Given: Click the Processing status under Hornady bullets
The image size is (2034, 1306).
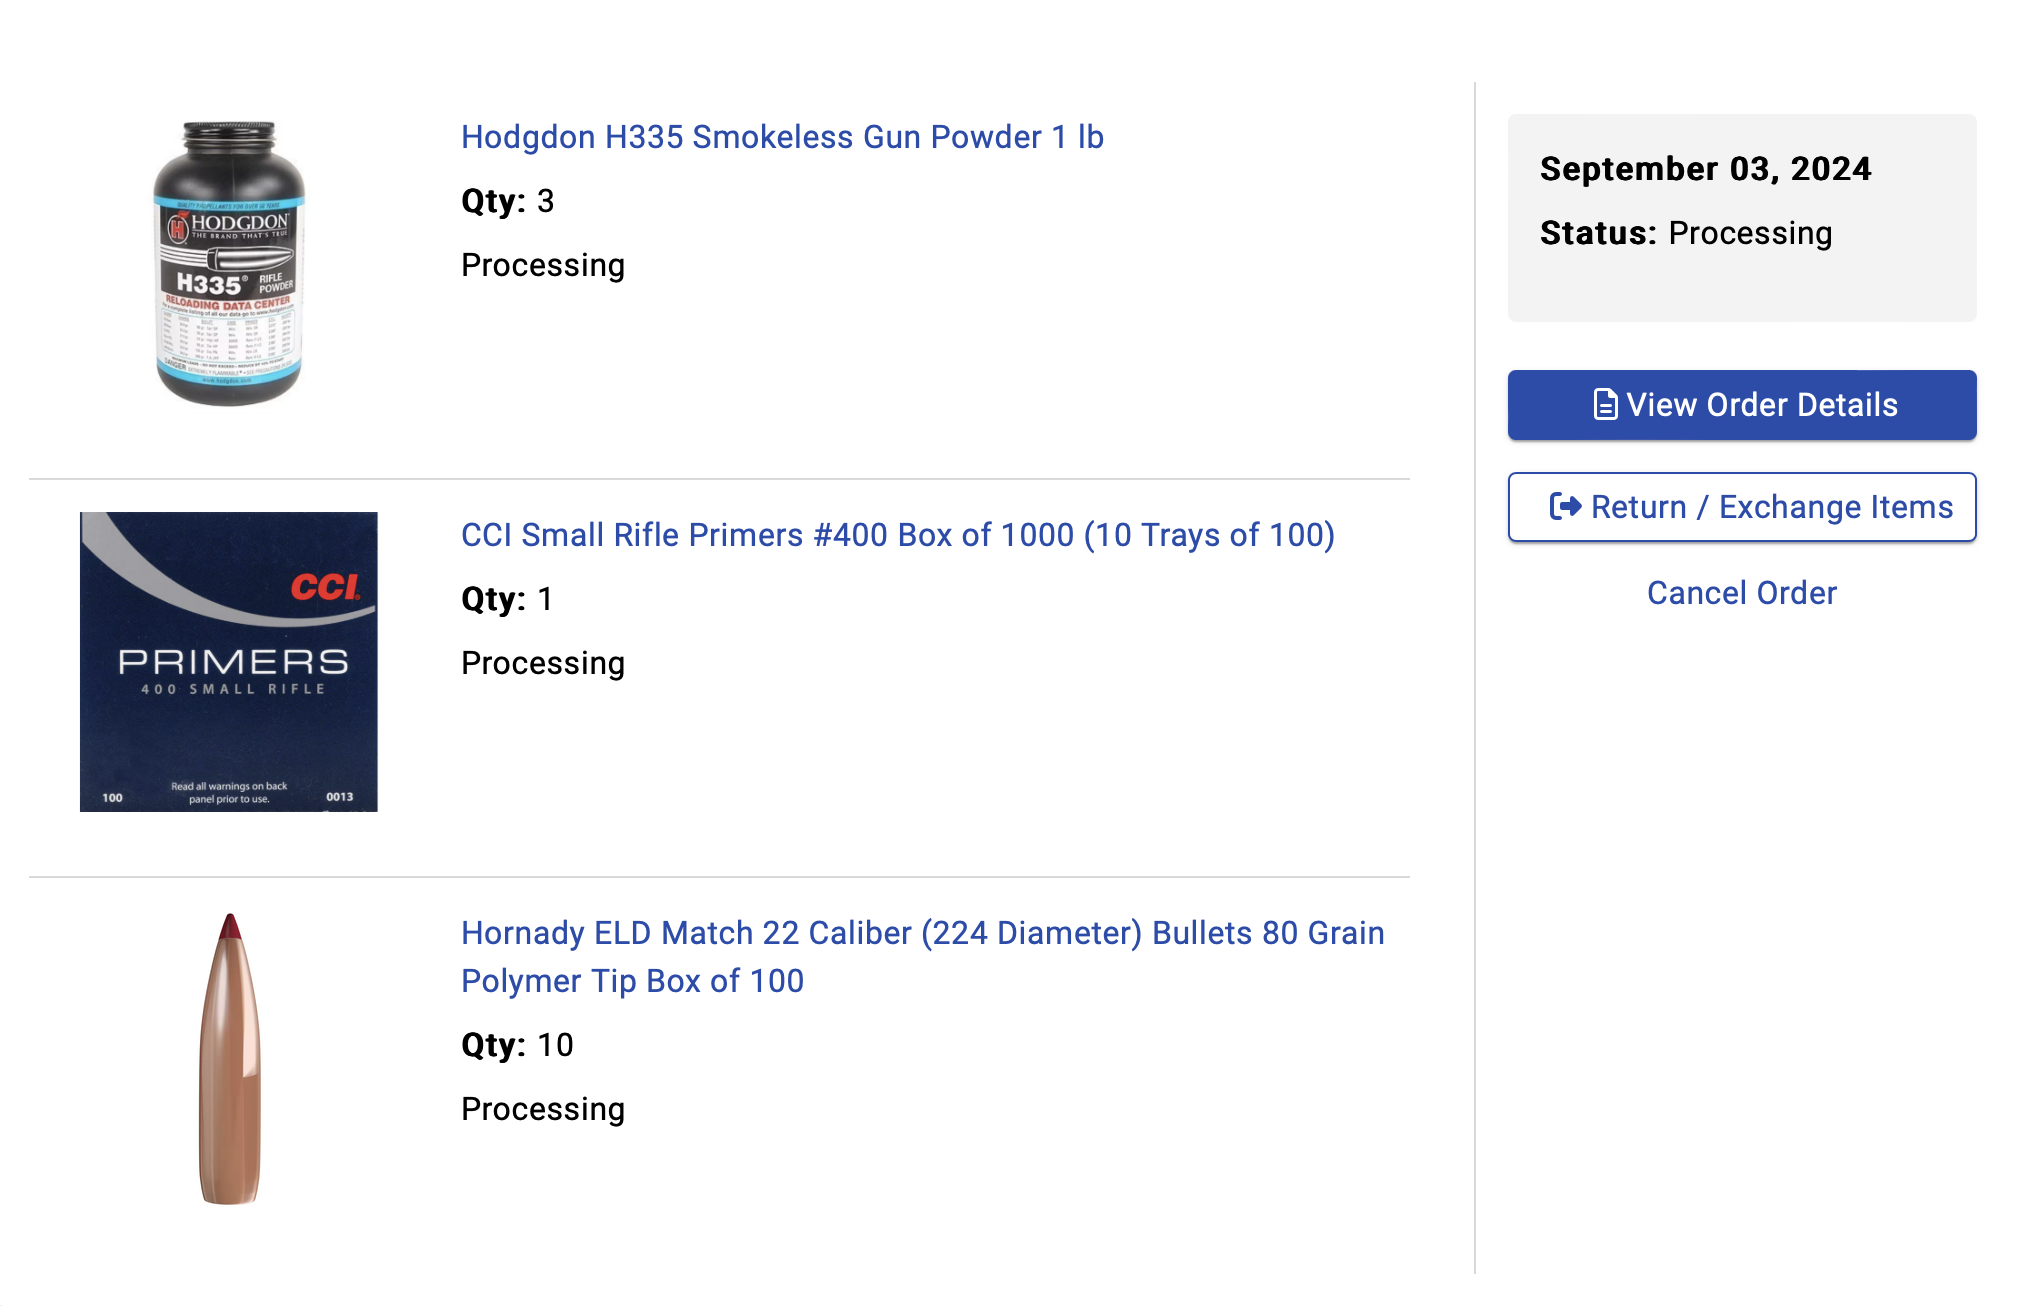Looking at the screenshot, I should 543,1109.
